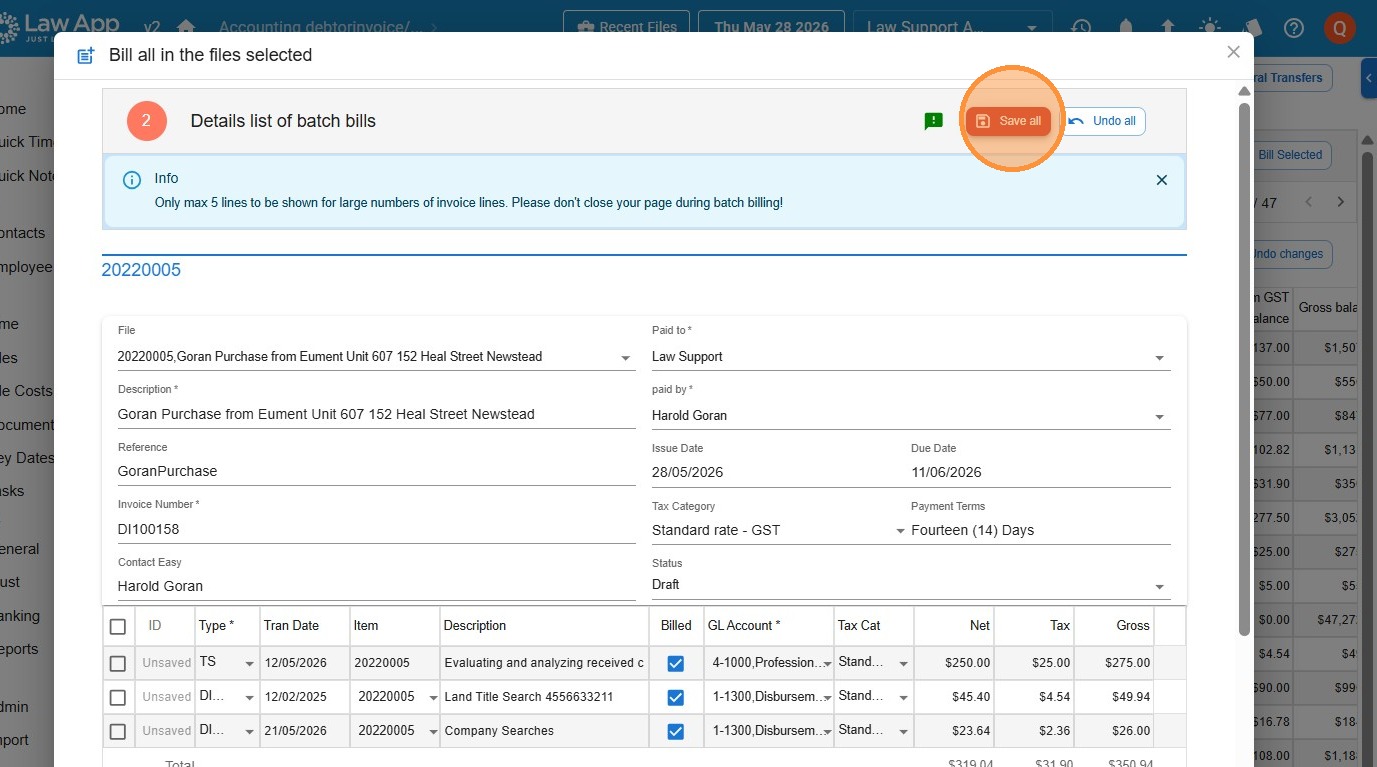Open notifications bell in top bar

click(1126, 27)
